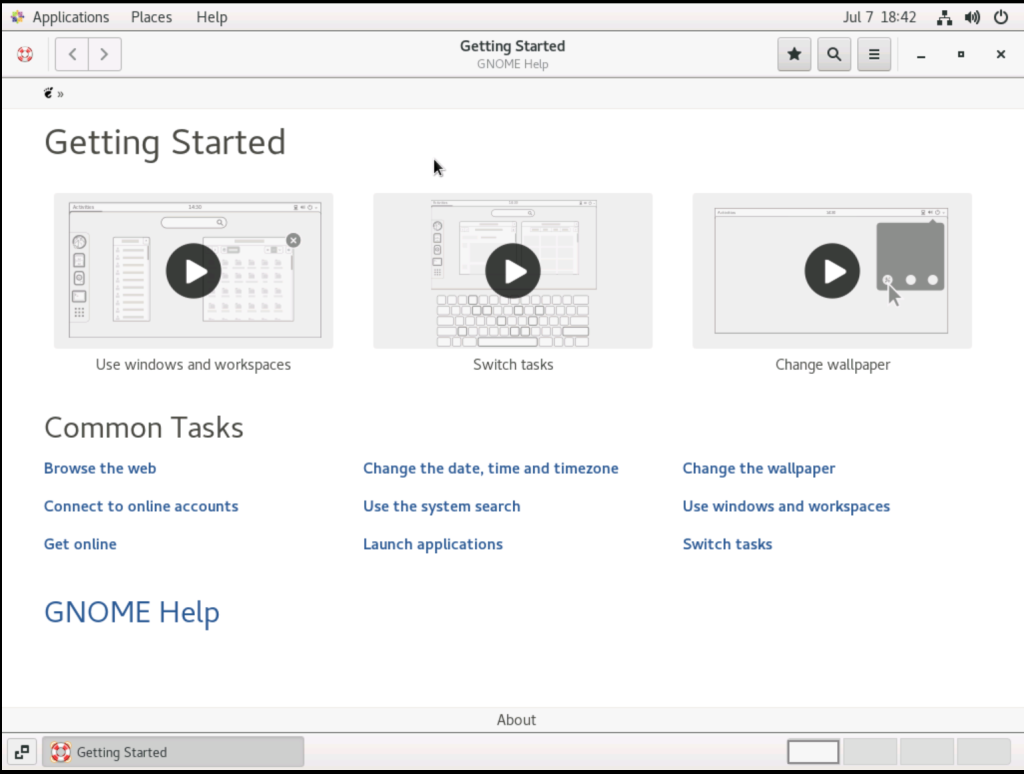Screen dimensions: 1024x774
Task: Play the Switch tasks video
Action: [x=513, y=271]
